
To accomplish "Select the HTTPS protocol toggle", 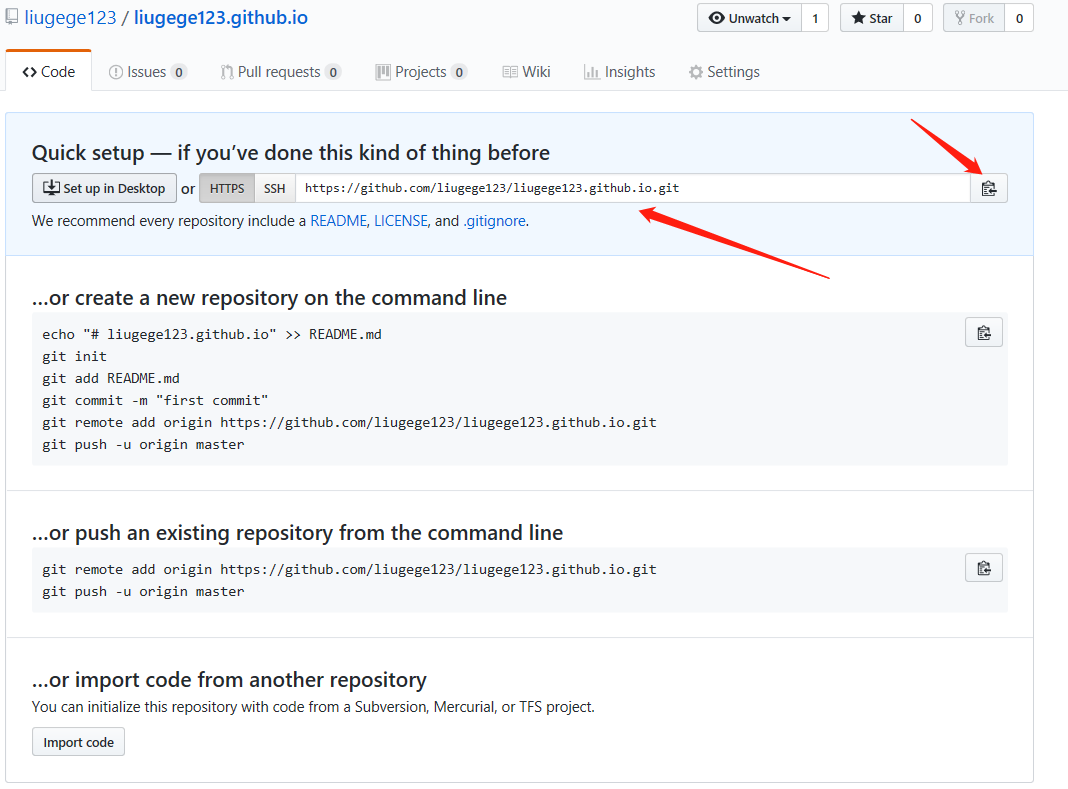I will point(227,188).
